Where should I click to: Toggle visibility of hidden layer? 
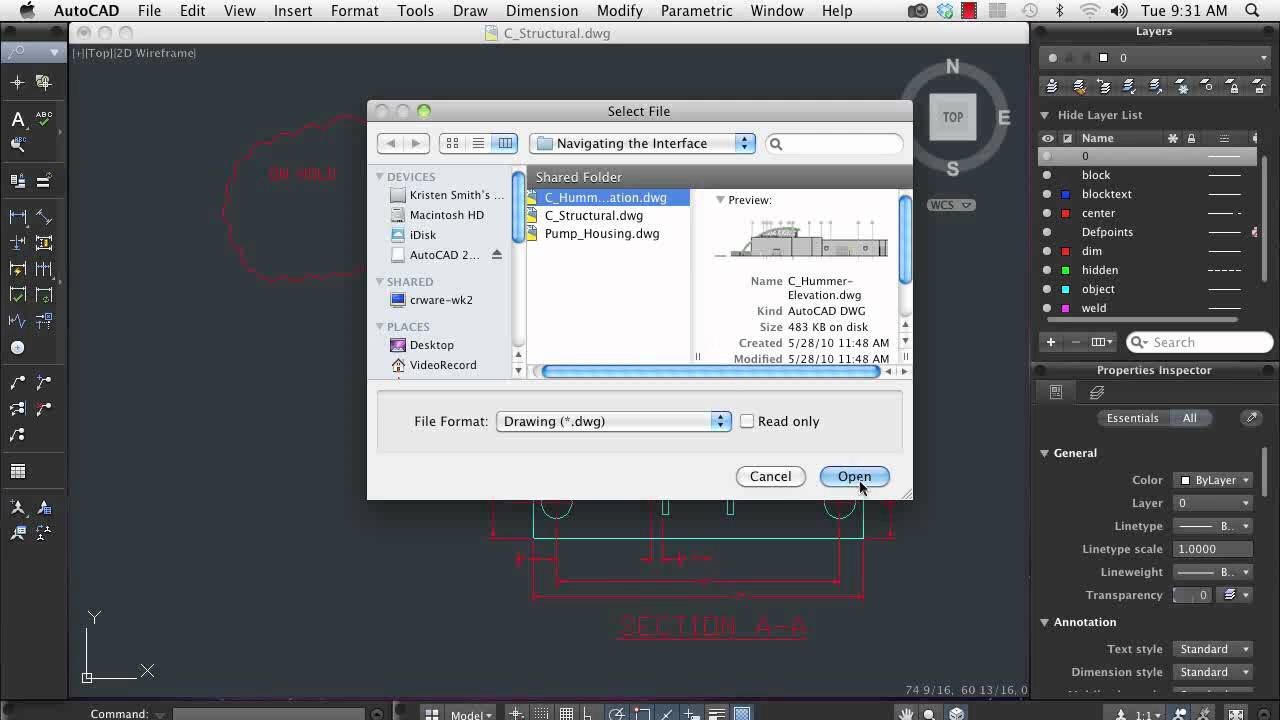1047,270
